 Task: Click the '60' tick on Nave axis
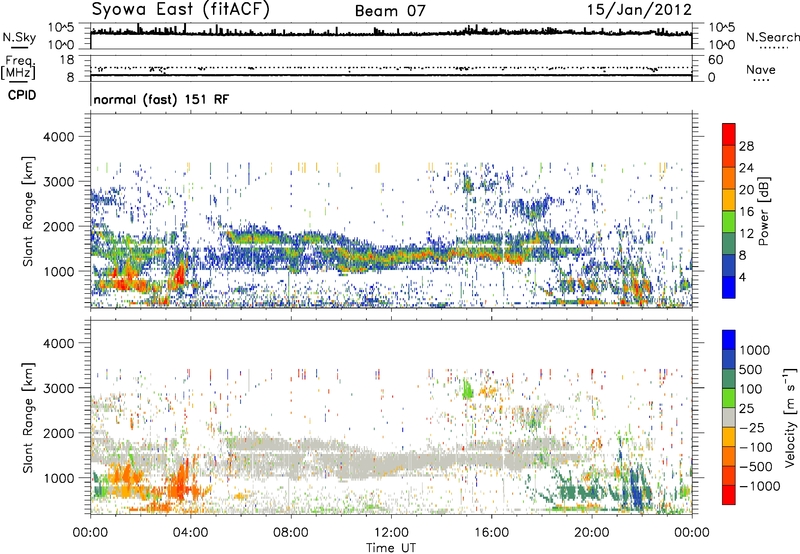click(715, 60)
